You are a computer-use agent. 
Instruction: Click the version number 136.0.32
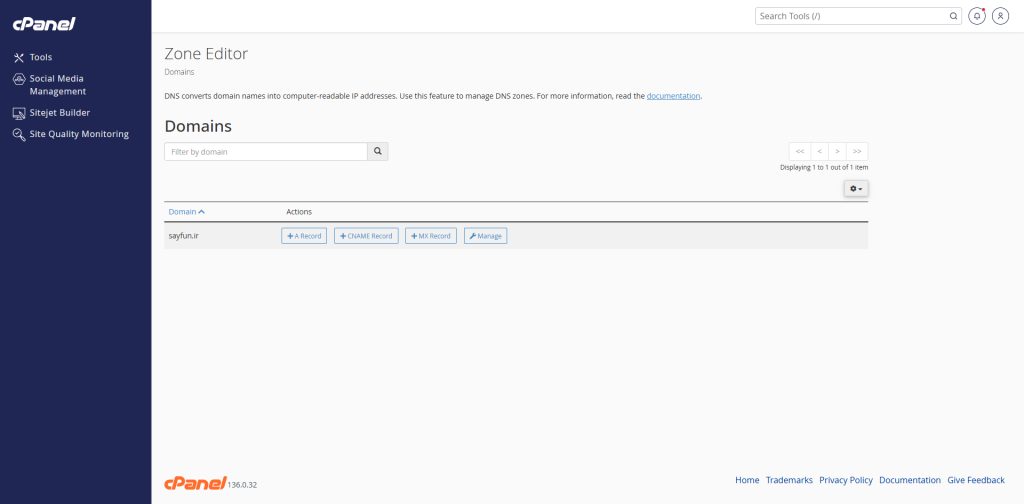[242, 485]
